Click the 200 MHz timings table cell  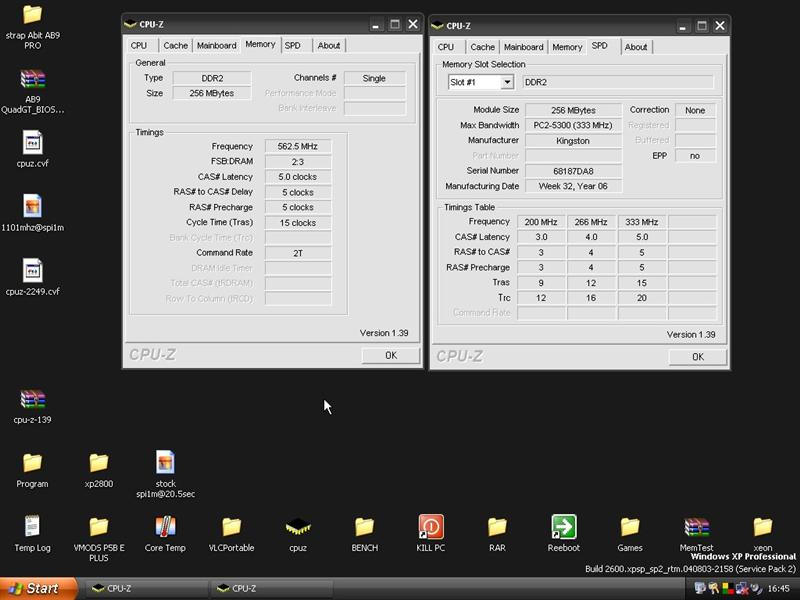(x=541, y=222)
